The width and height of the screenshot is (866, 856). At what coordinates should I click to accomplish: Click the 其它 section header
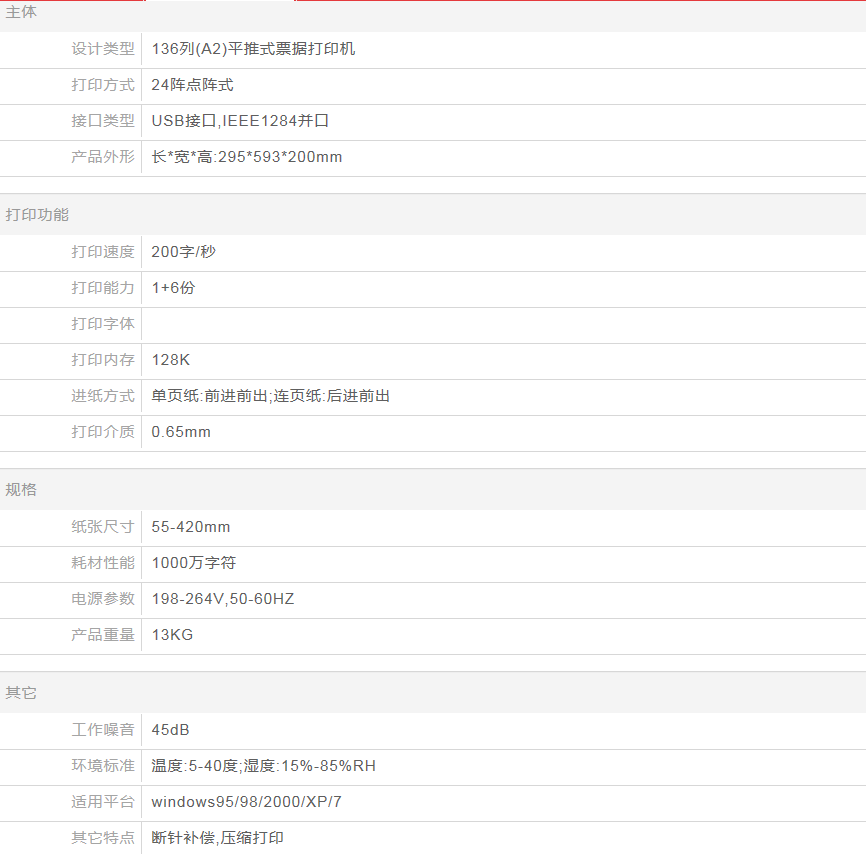coord(22,693)
